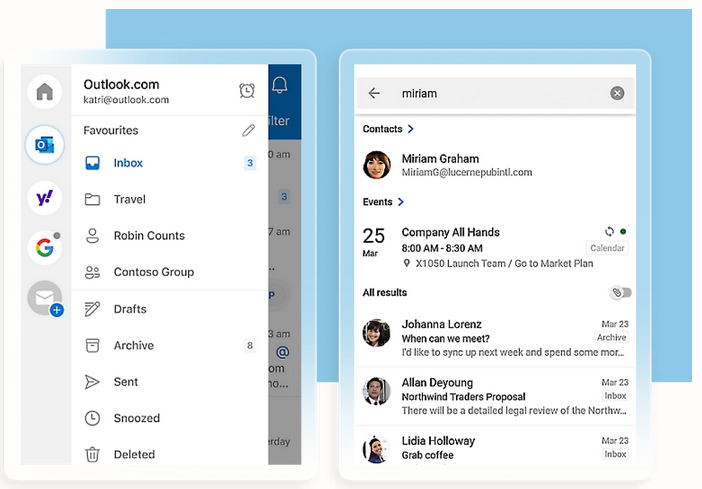Tap the Home icon in the account sidebar
Screen dimensions: 702x489
(x=45, y=92)
